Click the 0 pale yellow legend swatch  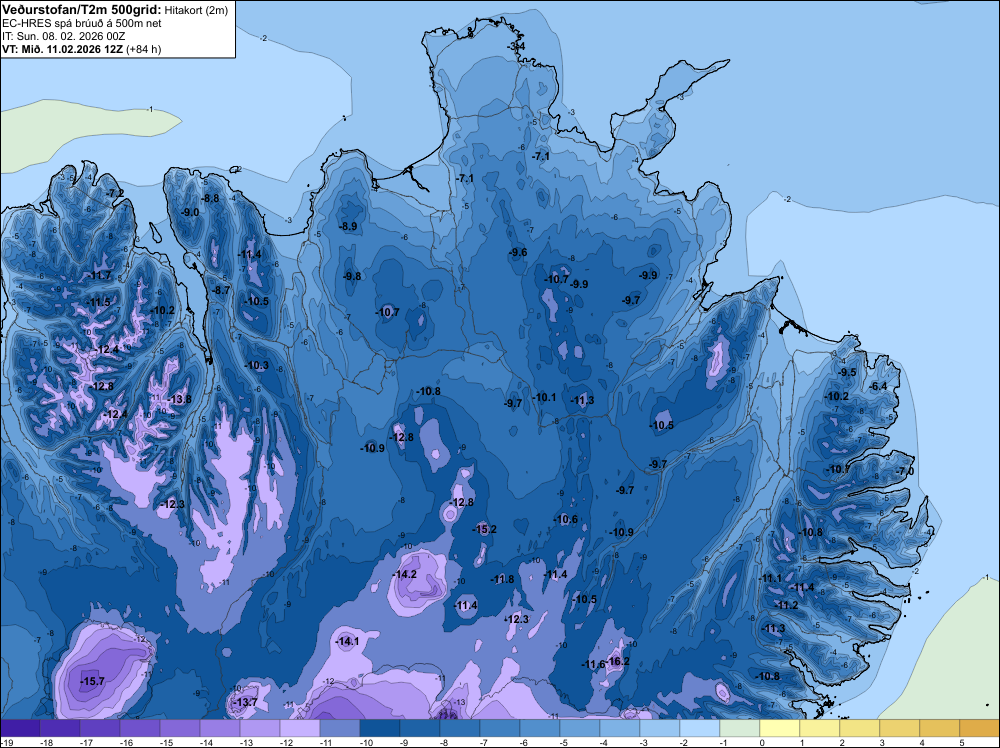[780, 728]
